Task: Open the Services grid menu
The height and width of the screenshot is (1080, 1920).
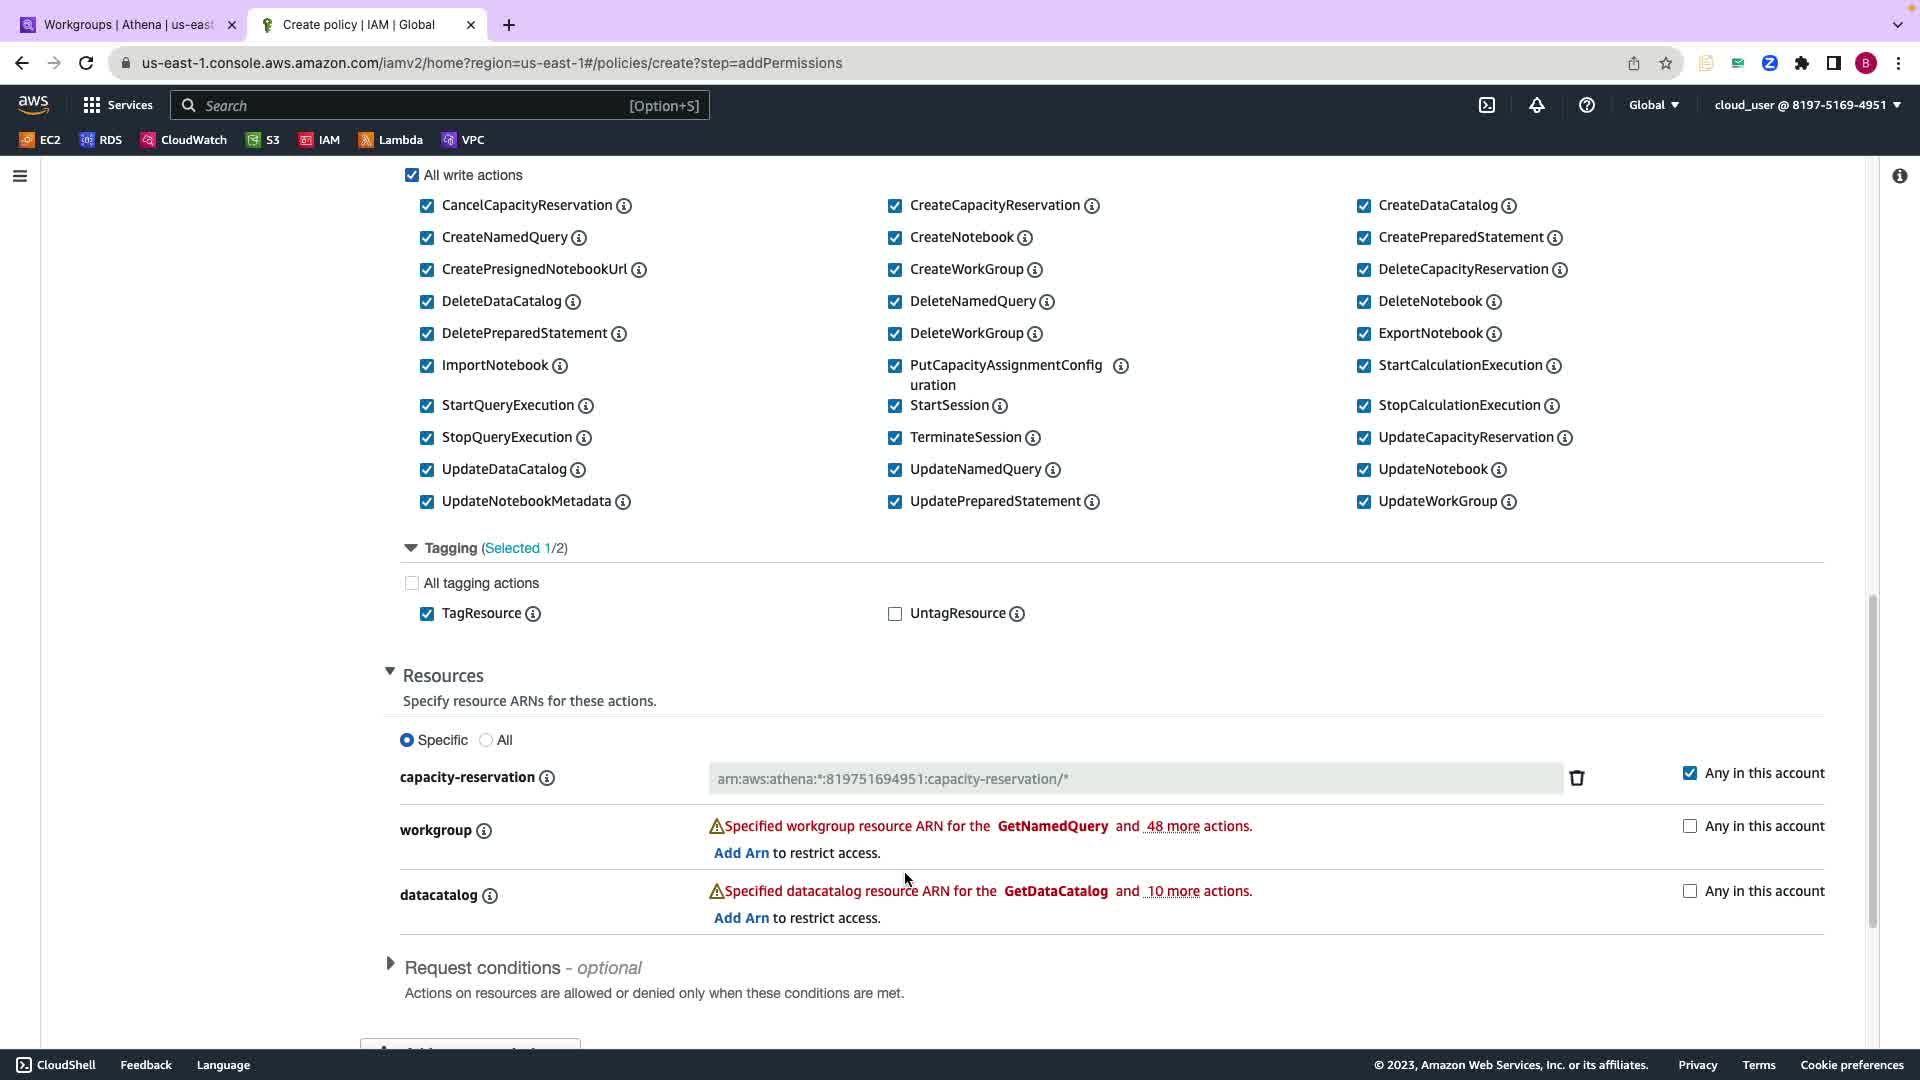Action: (x=117, y=105)
